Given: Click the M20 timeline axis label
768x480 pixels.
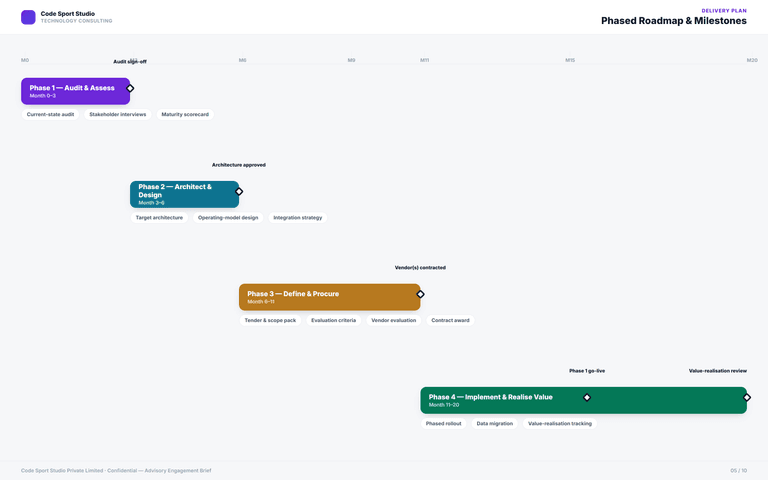Looking at the screenshot, I should (752, 60).
